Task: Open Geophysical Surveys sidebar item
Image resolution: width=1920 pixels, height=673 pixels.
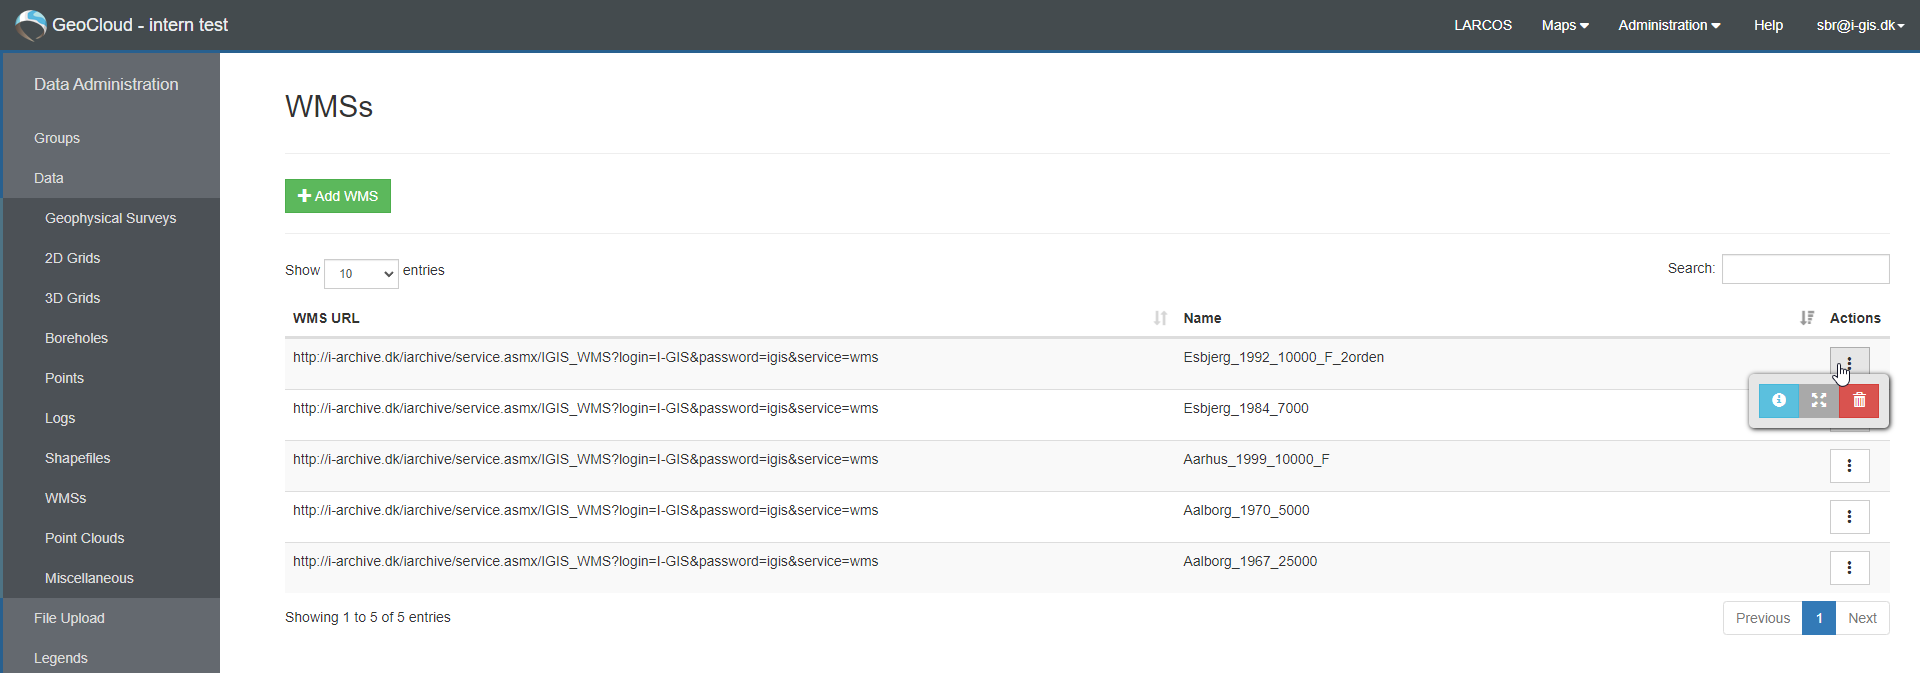Action: [x=111, y=218]
